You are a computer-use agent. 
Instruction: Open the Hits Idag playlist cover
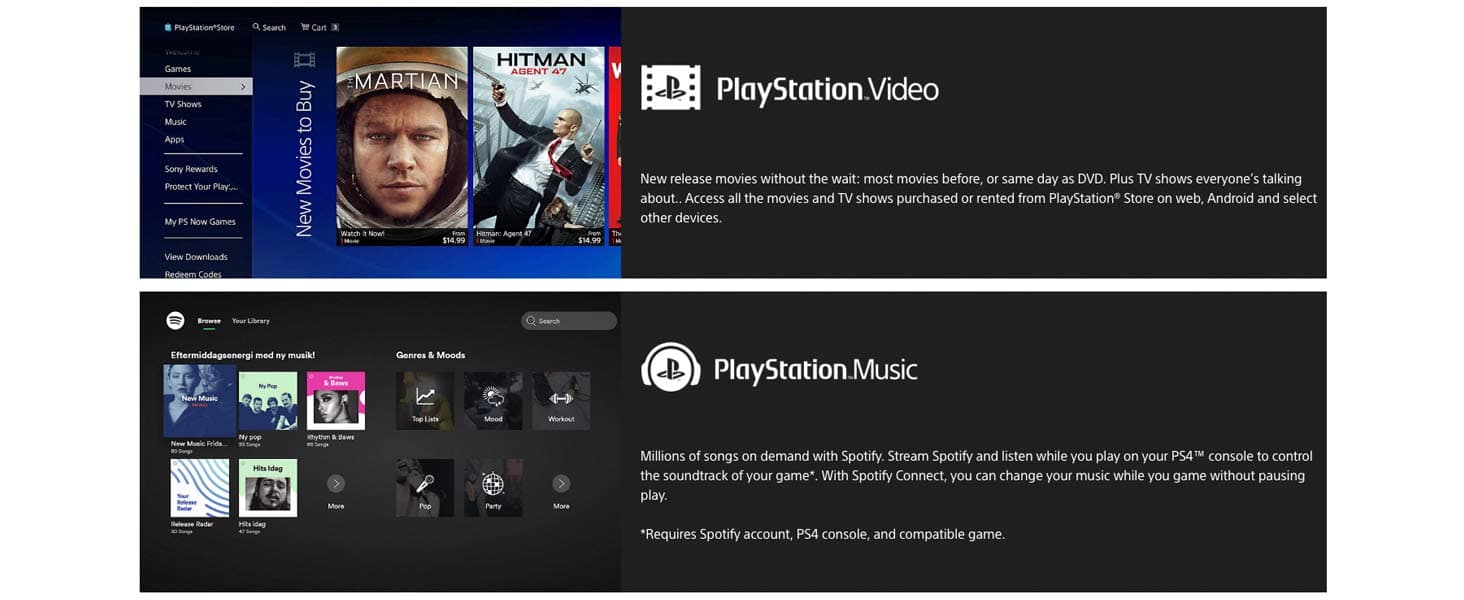click(268, 488)
